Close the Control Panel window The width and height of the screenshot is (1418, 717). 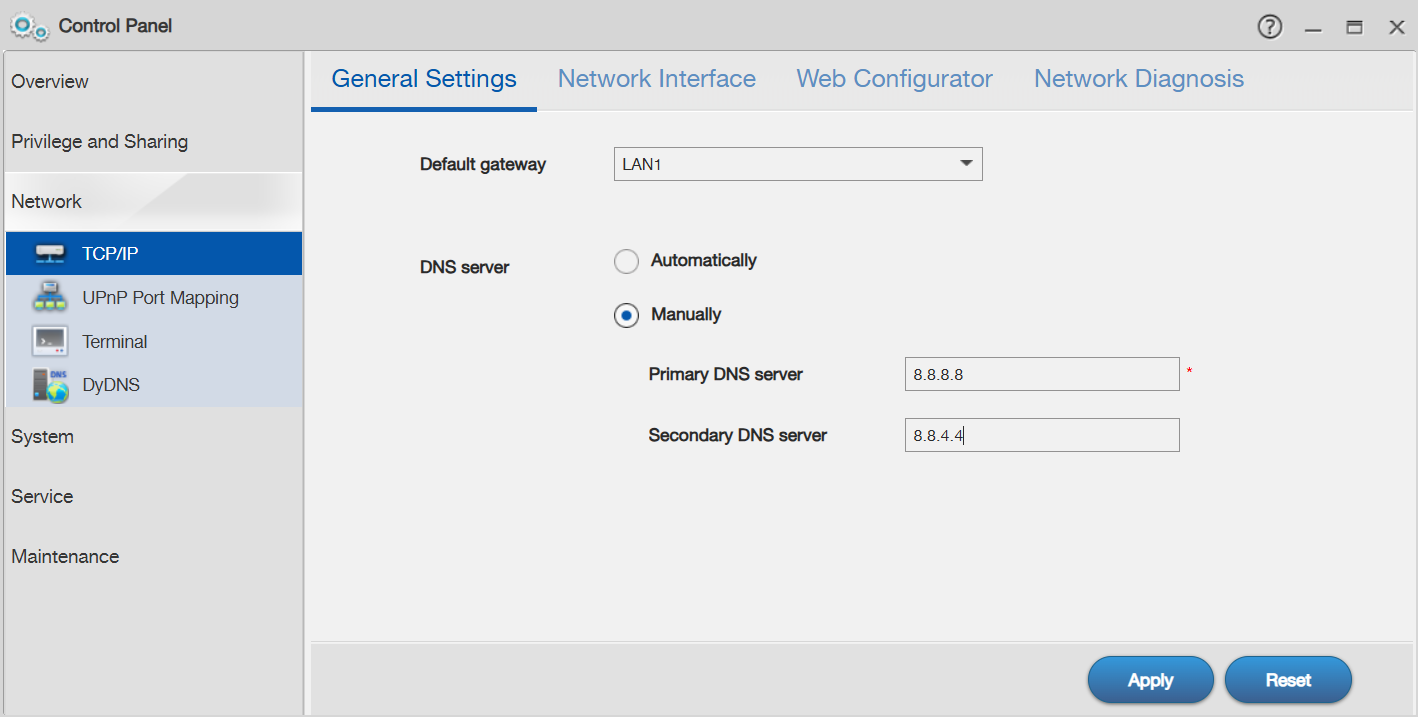(x=1397, y=28)
